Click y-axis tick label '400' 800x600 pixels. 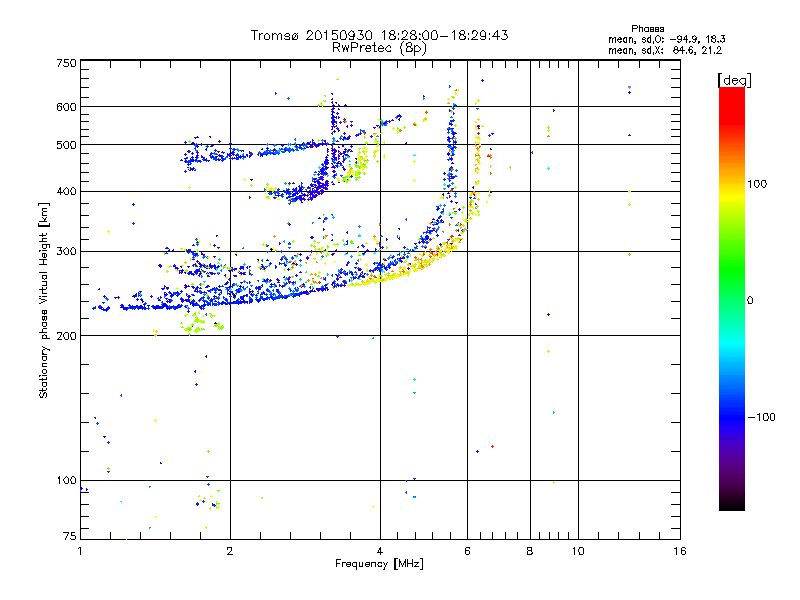66,191
